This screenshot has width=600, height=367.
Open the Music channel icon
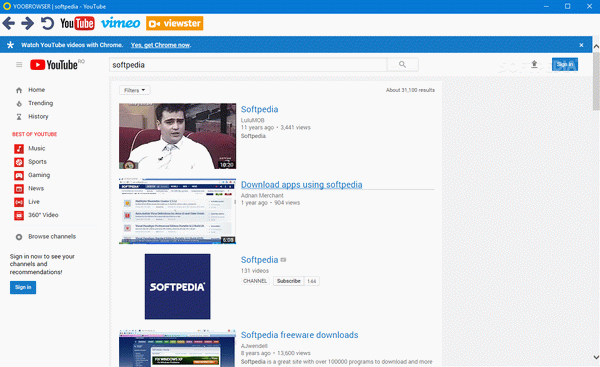pyautogui.click(x=19, y=148)
